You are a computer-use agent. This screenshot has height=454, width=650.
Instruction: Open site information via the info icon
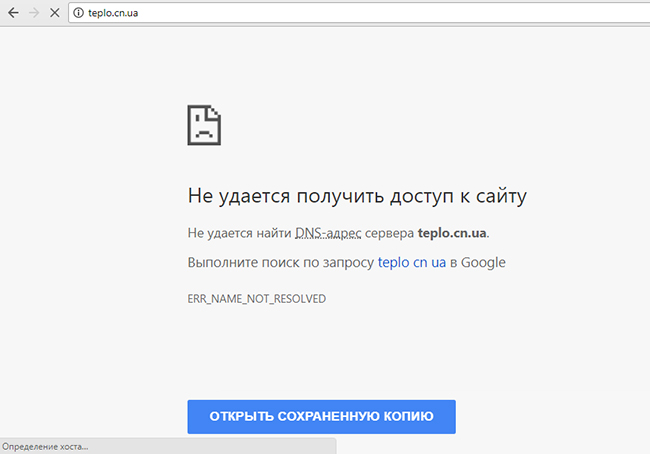[x=78, y=13]
